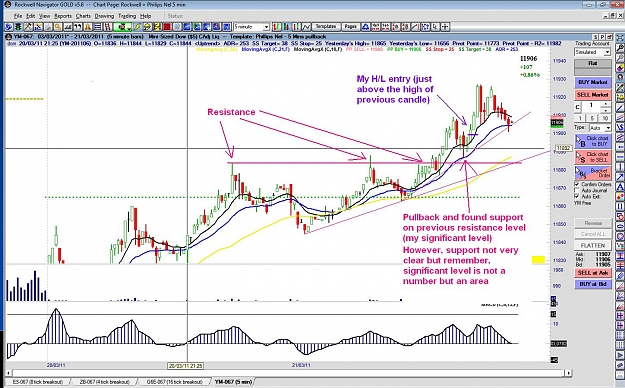625x388 pixels.
Task: Select the diagonal arrow drawing tool
Action: pos(619,176)
